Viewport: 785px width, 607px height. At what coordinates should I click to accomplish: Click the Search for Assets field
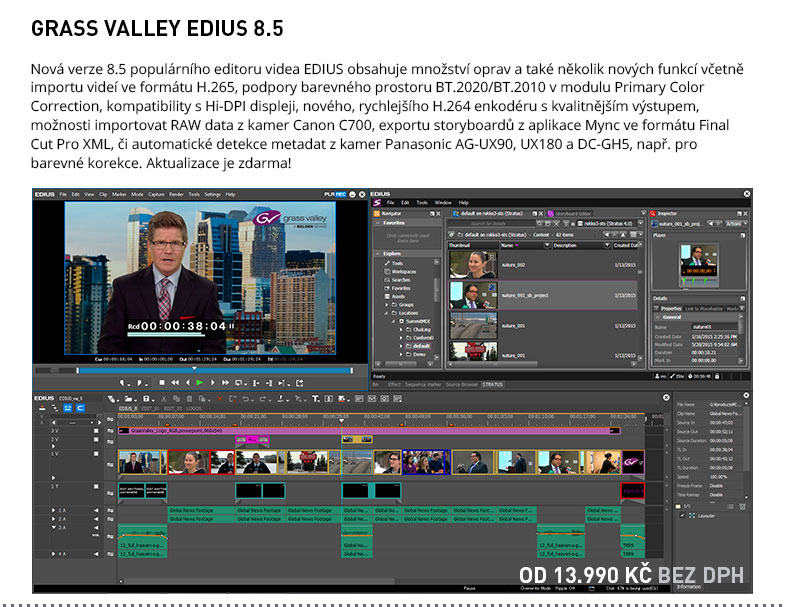(490, 223)
